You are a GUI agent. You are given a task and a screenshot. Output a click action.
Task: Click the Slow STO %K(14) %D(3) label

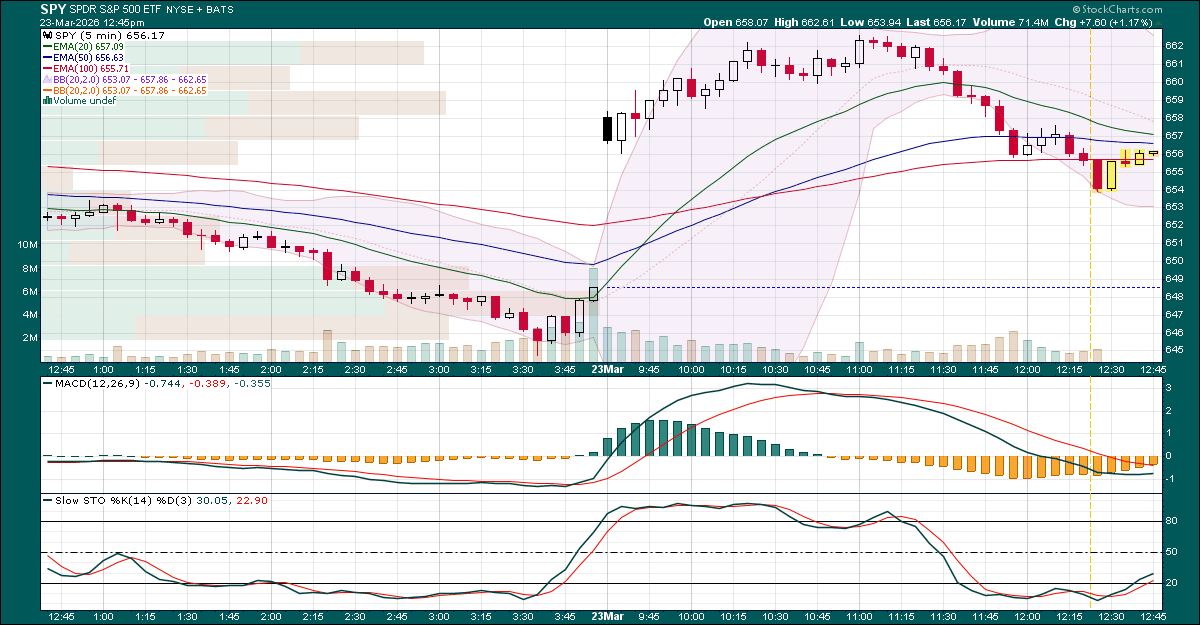click(124, 500)
